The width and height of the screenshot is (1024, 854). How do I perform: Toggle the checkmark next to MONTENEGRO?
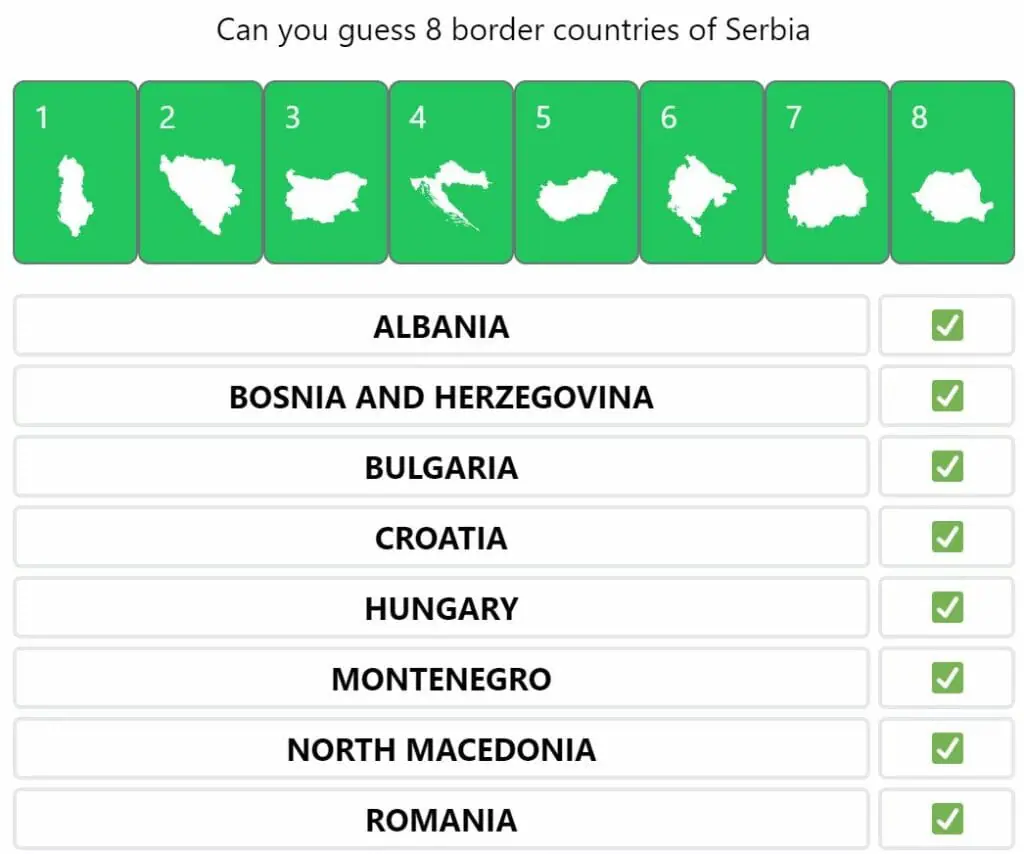coord(947,678)
